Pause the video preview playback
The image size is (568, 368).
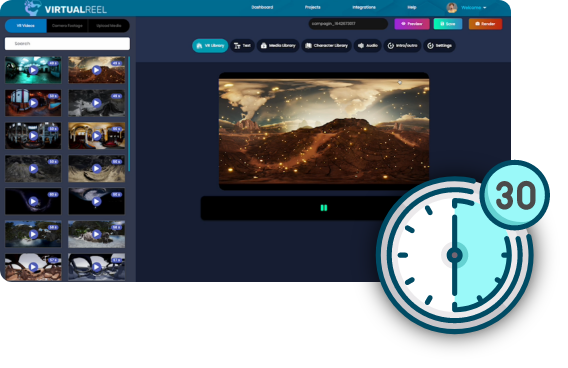[324, 208]
